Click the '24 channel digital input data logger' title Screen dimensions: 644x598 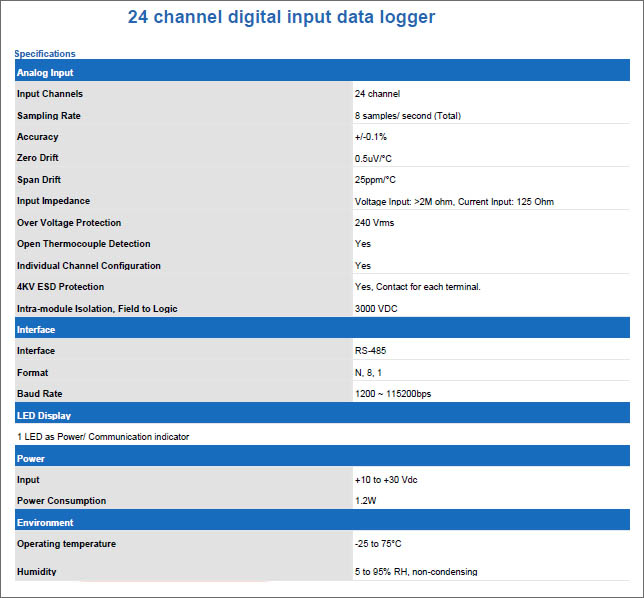pos(281,18)
